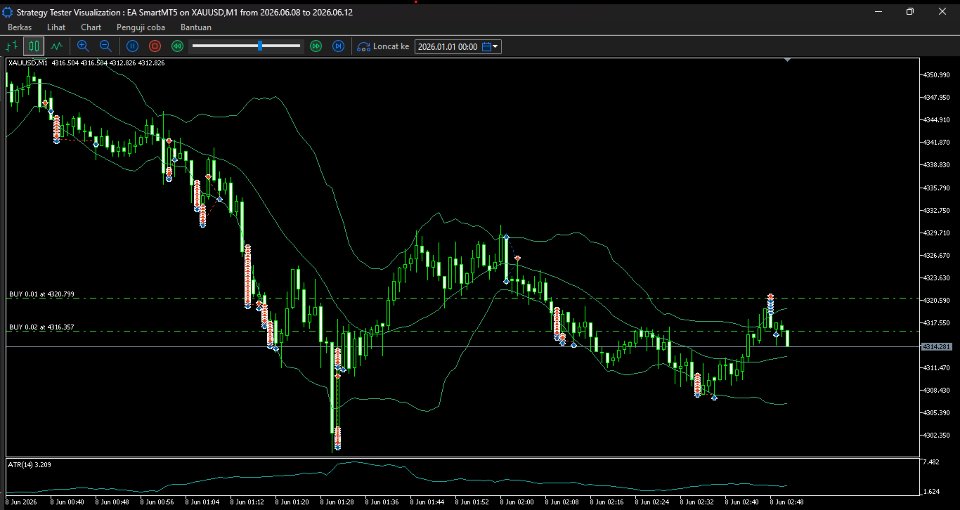Open the Chart menu
Screen dimensions: 960x510
pos(91,27)
